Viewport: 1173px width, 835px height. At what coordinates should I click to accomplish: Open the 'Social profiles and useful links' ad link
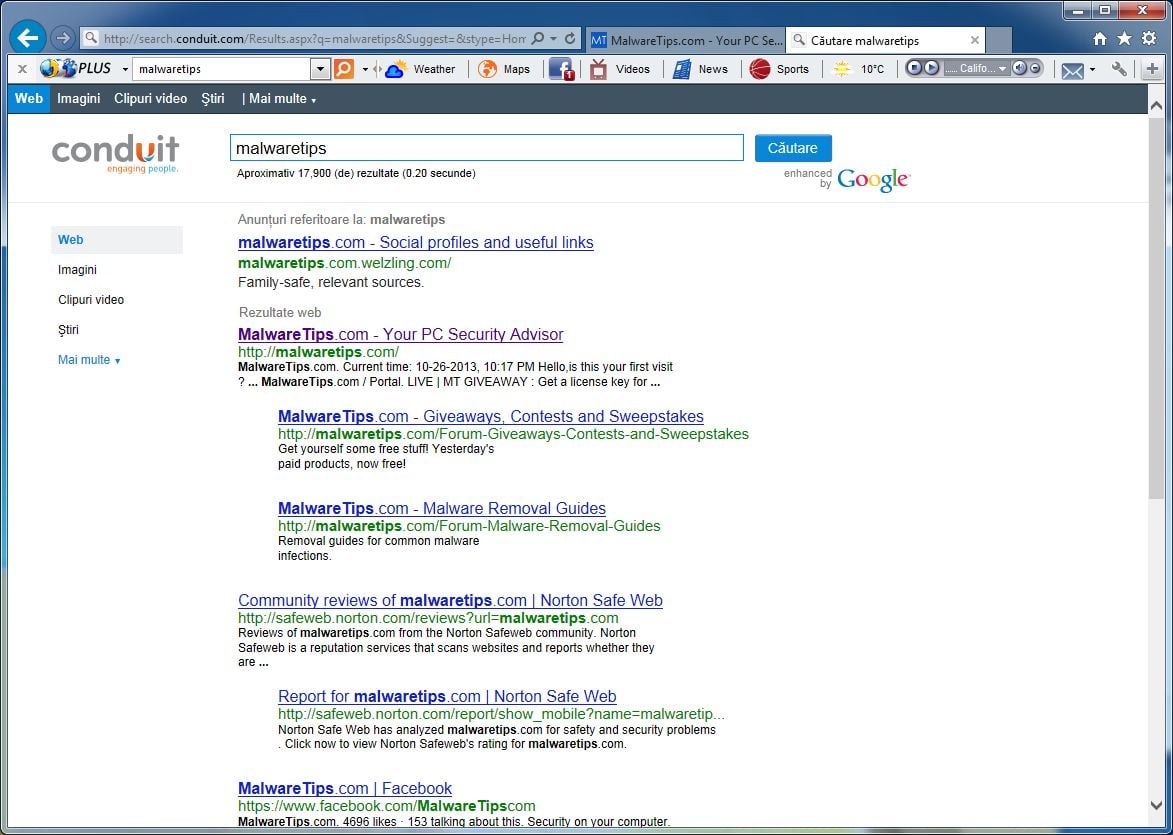[x=416, y=242]
